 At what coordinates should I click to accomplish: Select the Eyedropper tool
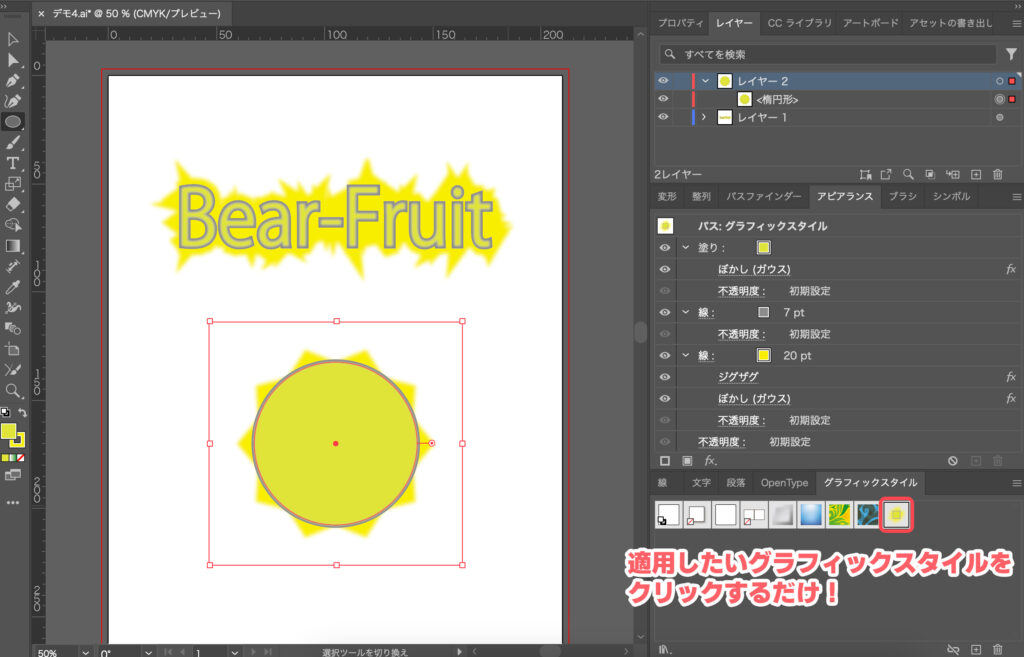pyautogui.click(x=13, y=287)
